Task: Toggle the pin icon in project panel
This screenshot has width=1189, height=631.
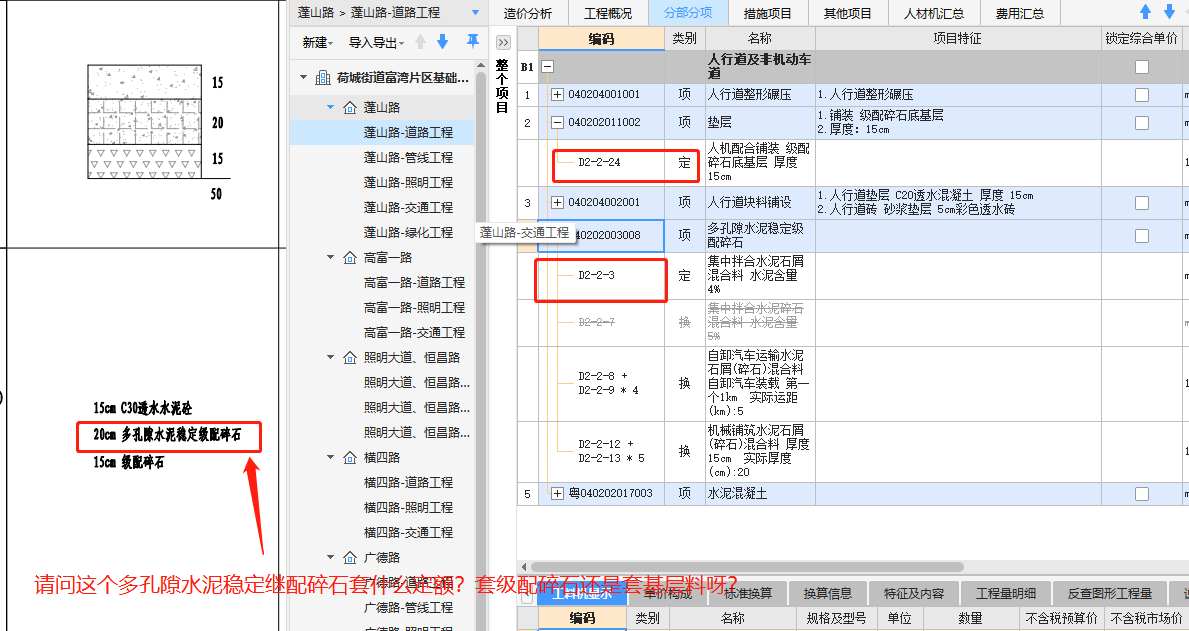Action: point(472,41)
